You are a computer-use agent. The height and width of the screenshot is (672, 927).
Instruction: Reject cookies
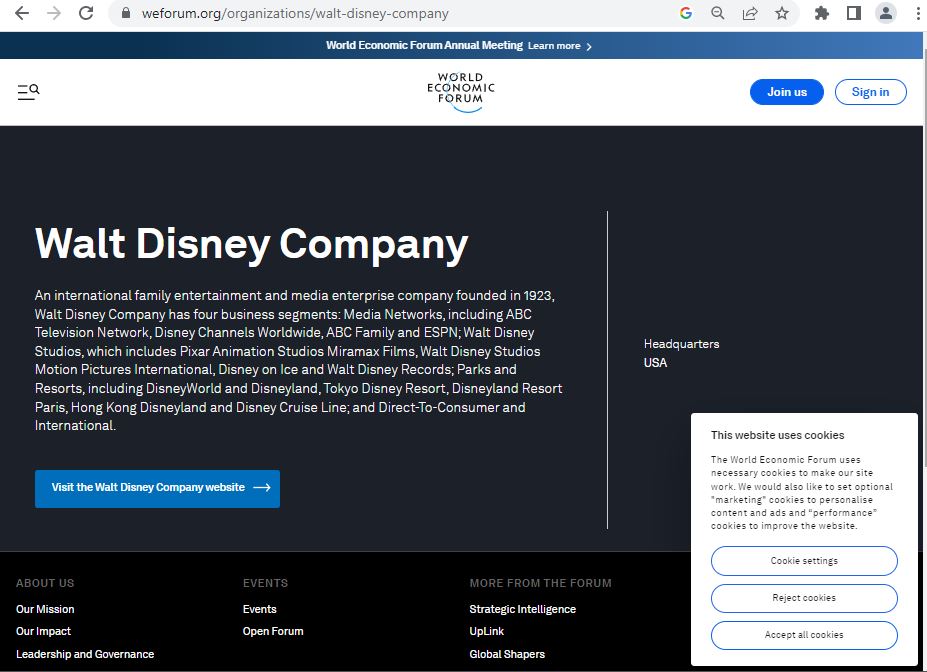coord(804,598)
